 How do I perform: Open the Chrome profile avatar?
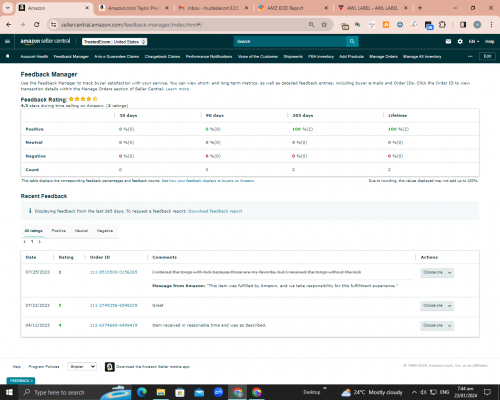pyautogui.click(x=477, y=25)
